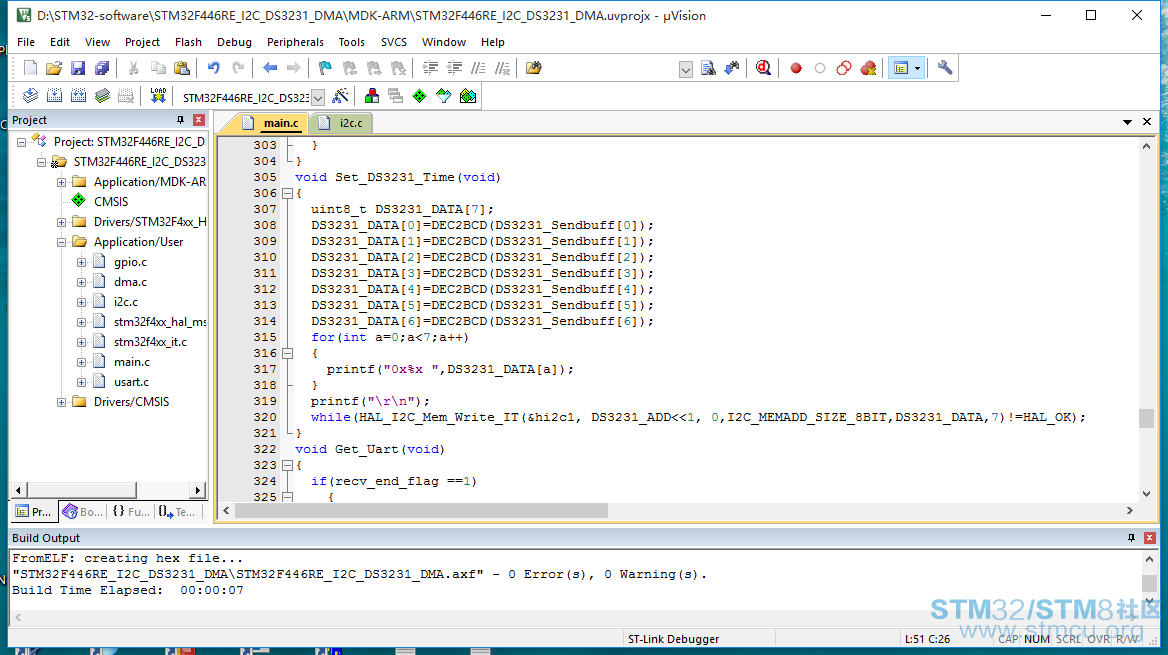Screen dimensions: 1168x655
Task: Open the target selection dropdown STM32F446RE_I2C_DS323
Action: pyautogui.click(x=318, y=98)
